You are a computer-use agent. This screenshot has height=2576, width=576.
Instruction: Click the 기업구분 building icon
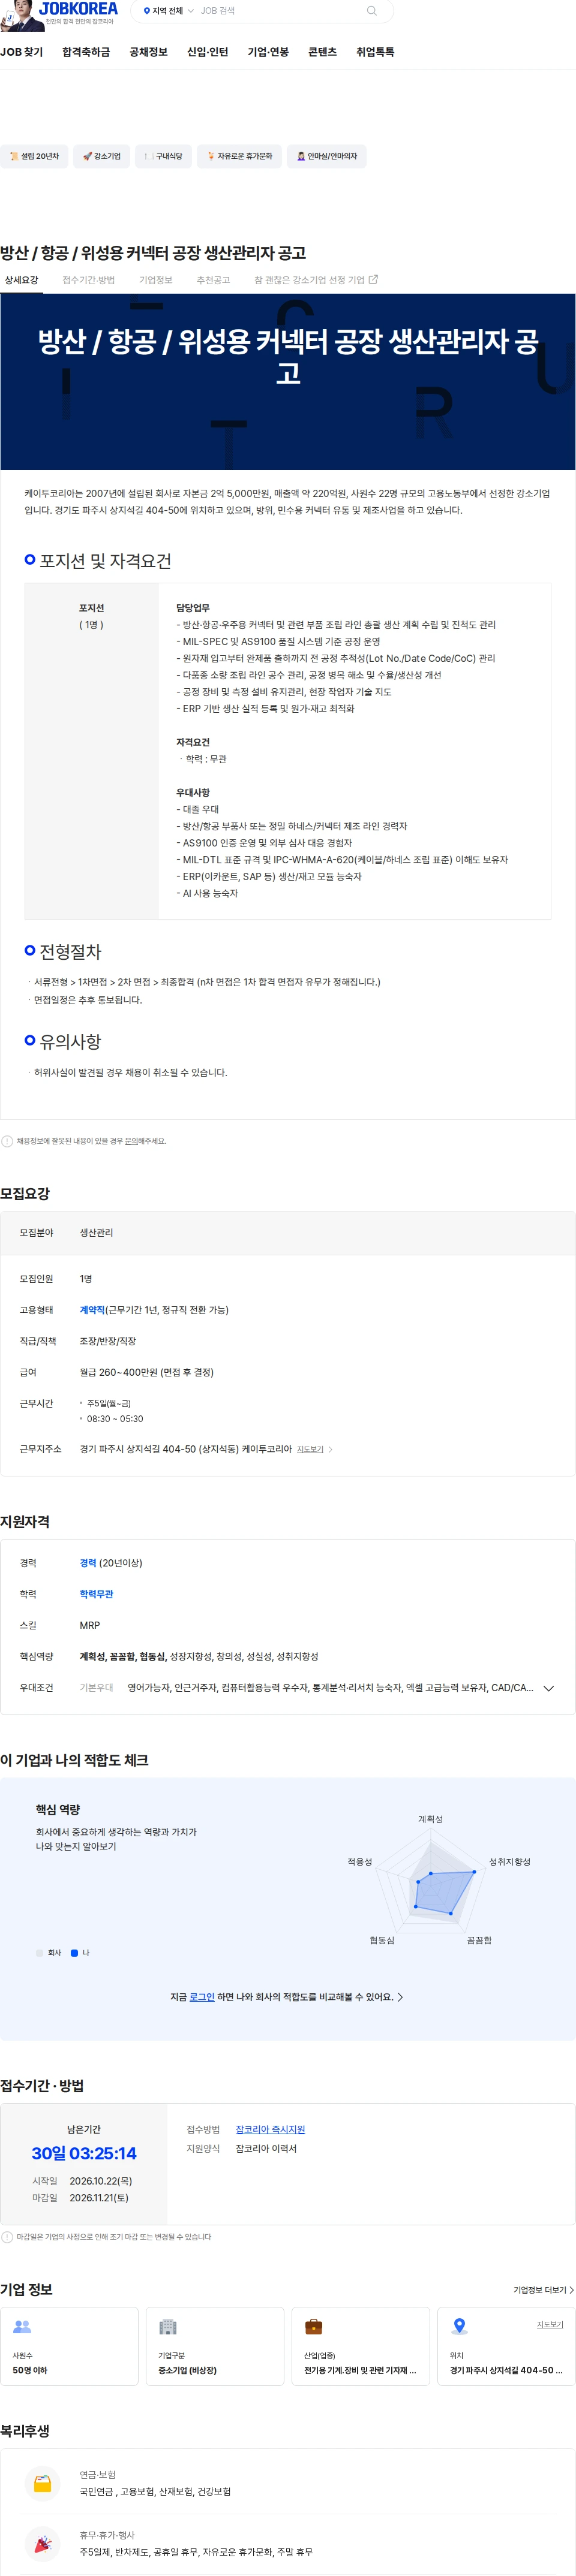pos(168,2327)
